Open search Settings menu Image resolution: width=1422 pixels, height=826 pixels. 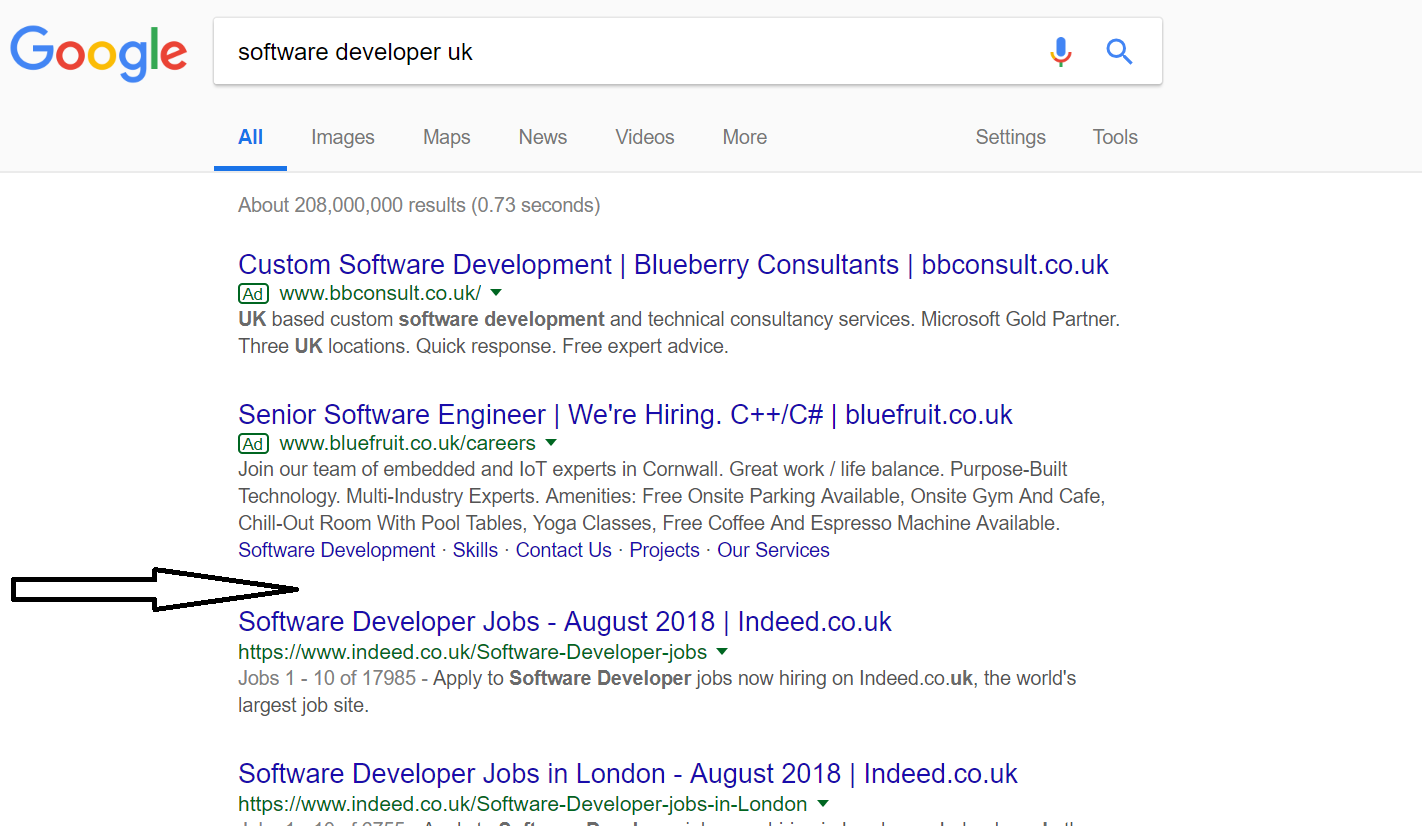point(1011,137)
